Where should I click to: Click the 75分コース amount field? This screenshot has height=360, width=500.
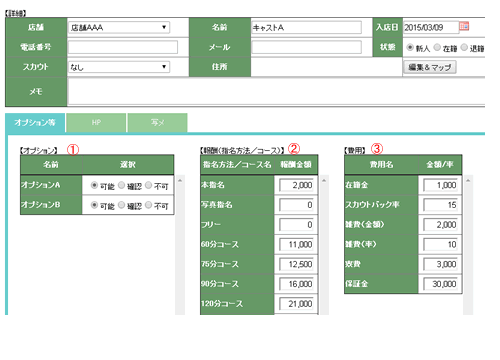pyautogui.click(x=296, y=264)
